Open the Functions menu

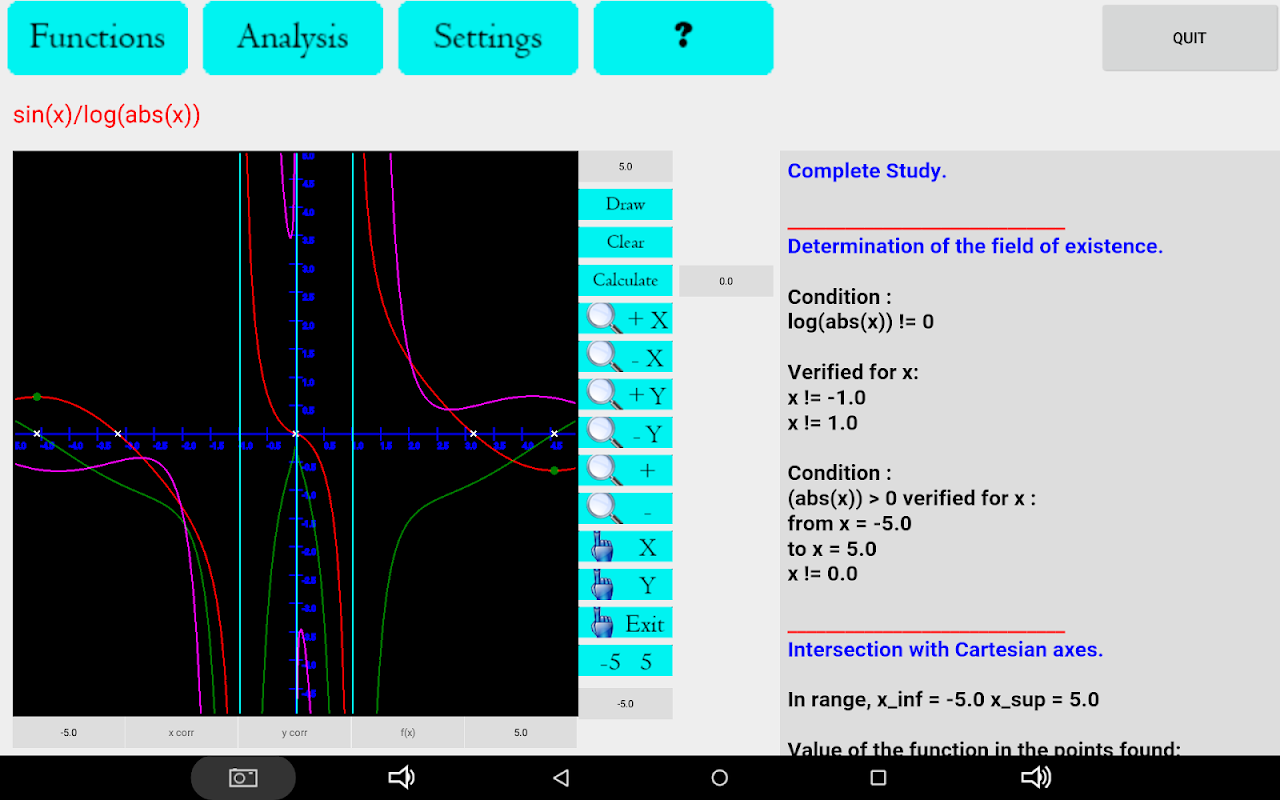tap(97, 38)
